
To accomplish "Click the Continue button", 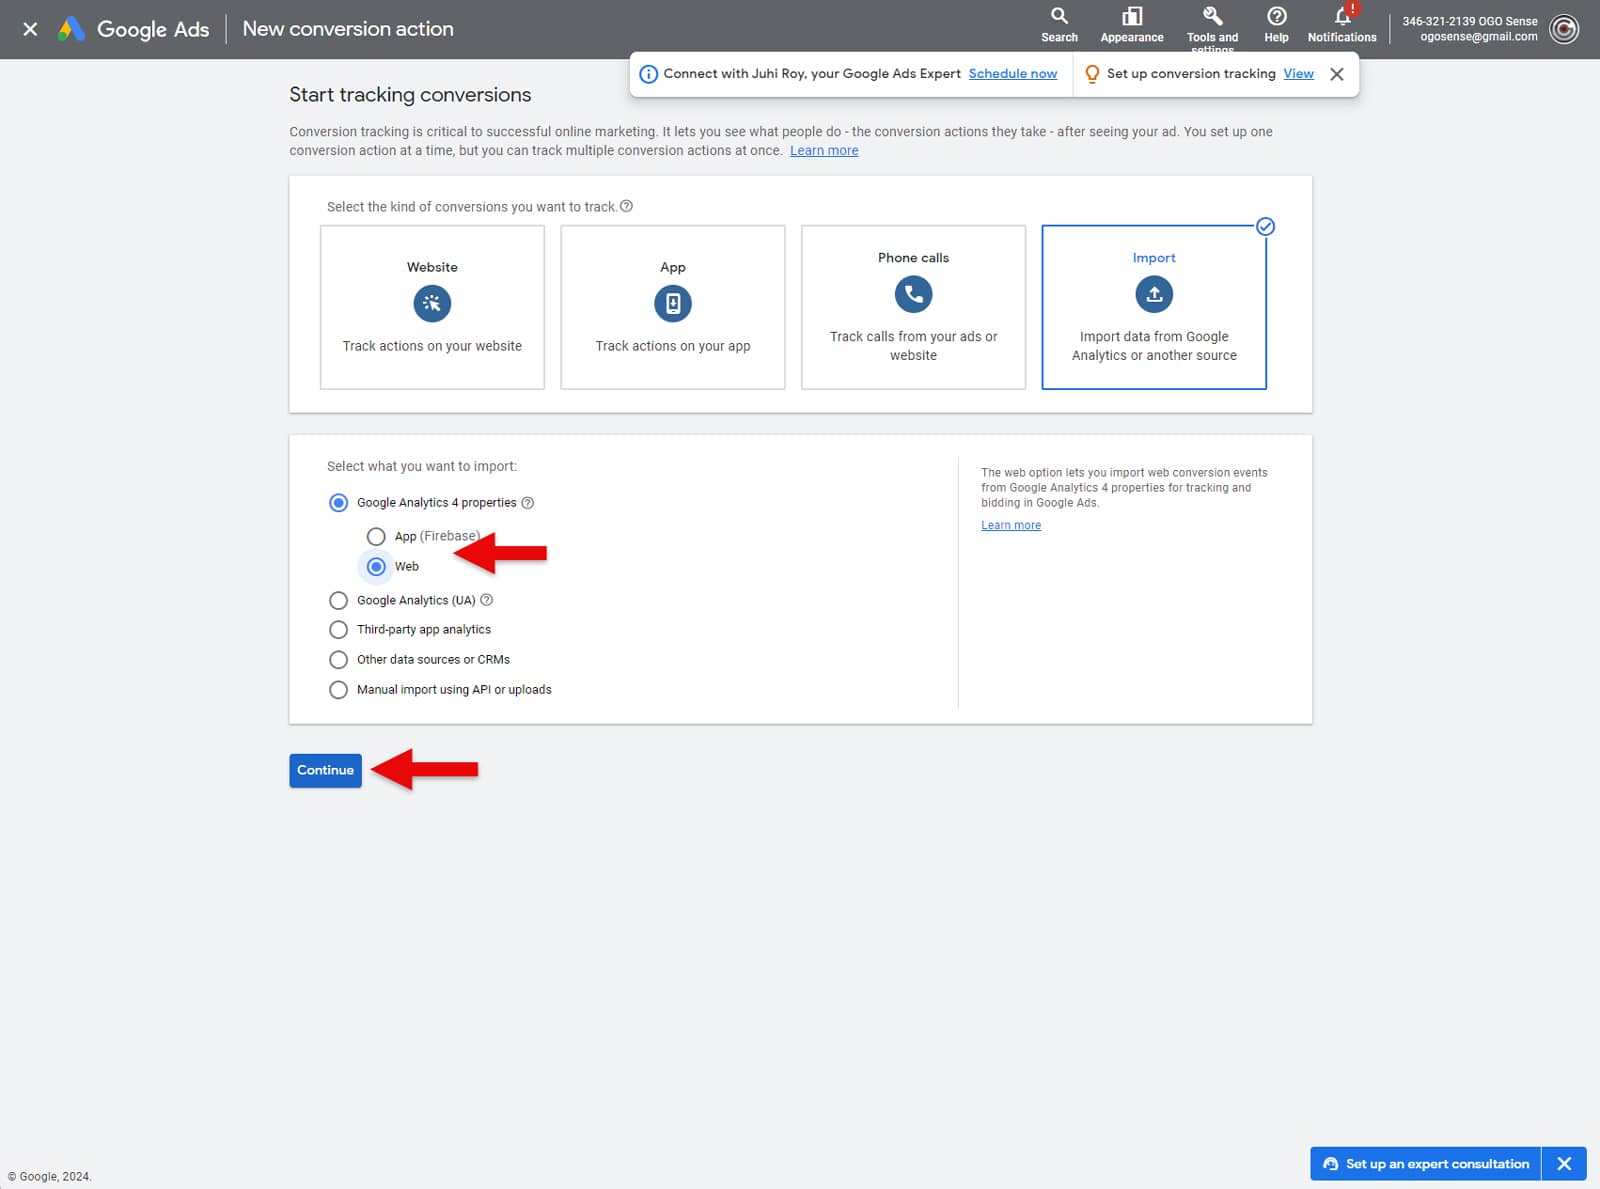I will (x=324, y=770).
